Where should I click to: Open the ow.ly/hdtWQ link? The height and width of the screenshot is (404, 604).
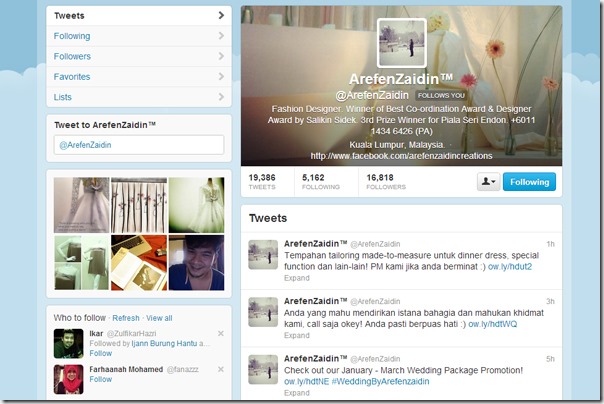pyautogui.click(x=493, y=324)
